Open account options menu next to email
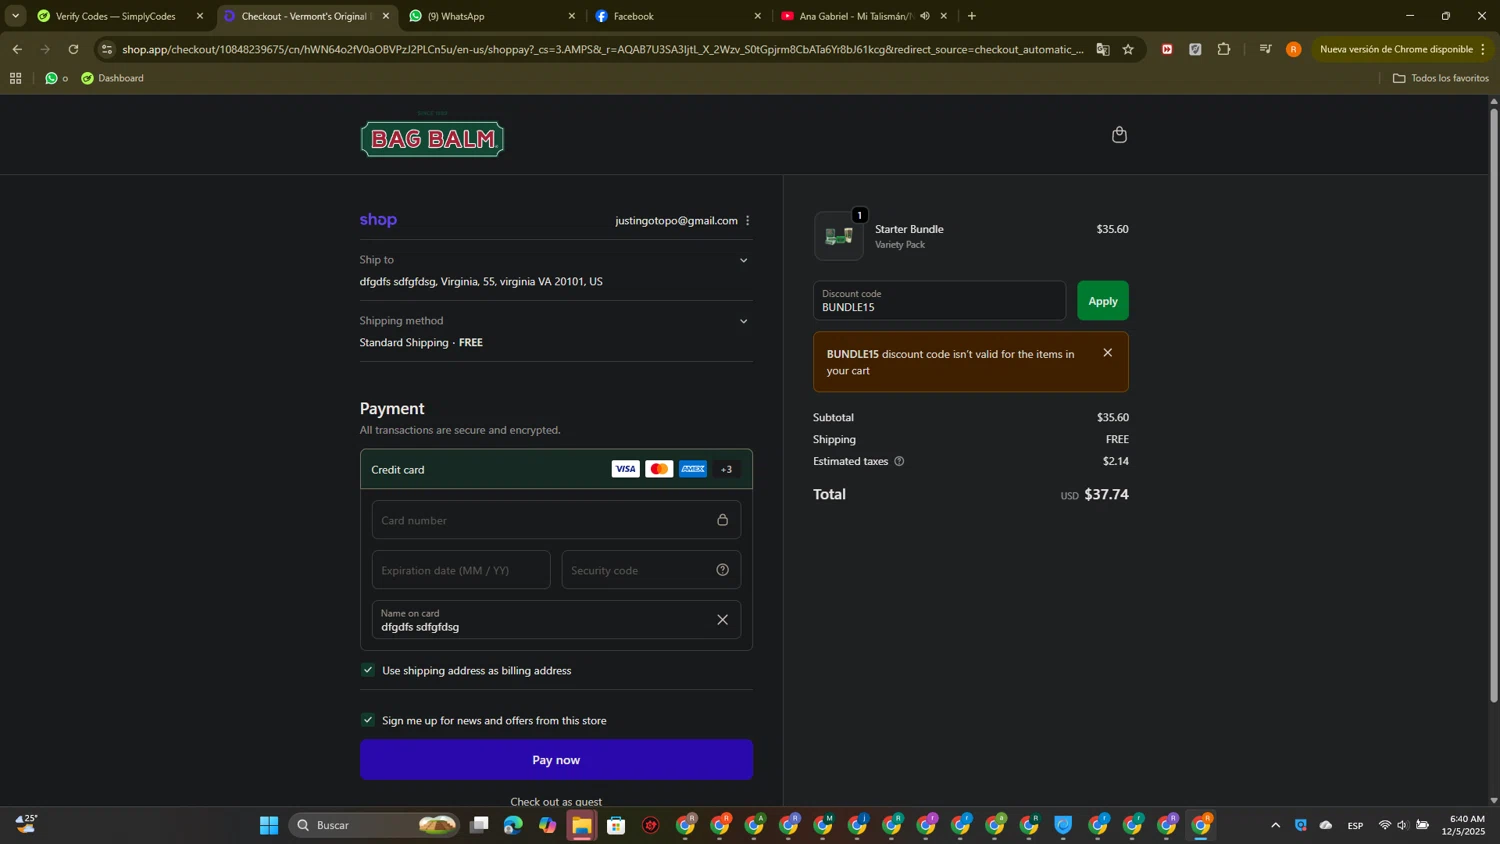Viewport: 1500px width, 844px height. tap(747, 221)
